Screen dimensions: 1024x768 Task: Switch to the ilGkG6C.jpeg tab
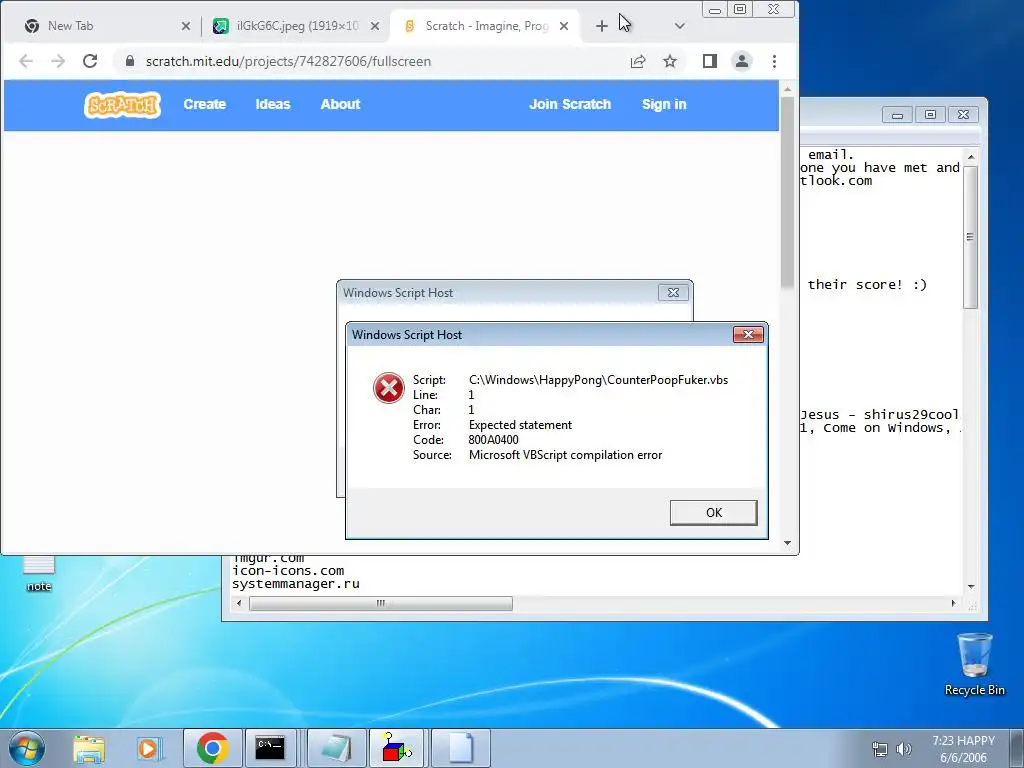[298, 26]
